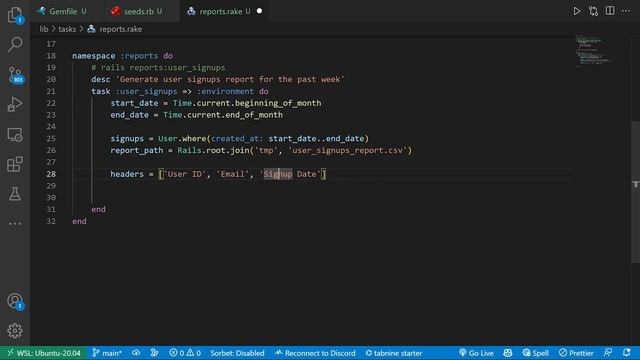
Task: Open Source Control view with pending changes
Action: point(15,75)
